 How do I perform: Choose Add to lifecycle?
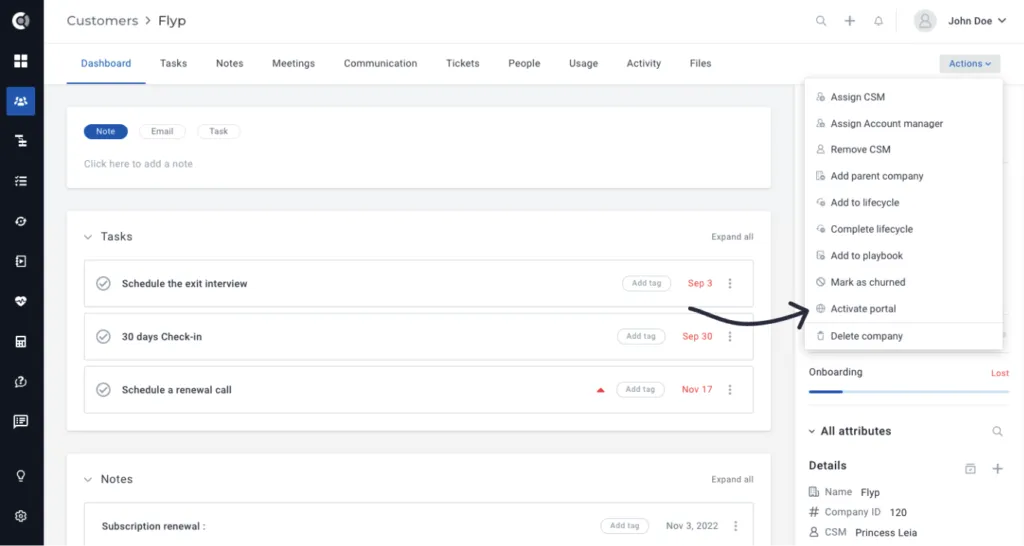click(x=904, y=202)
